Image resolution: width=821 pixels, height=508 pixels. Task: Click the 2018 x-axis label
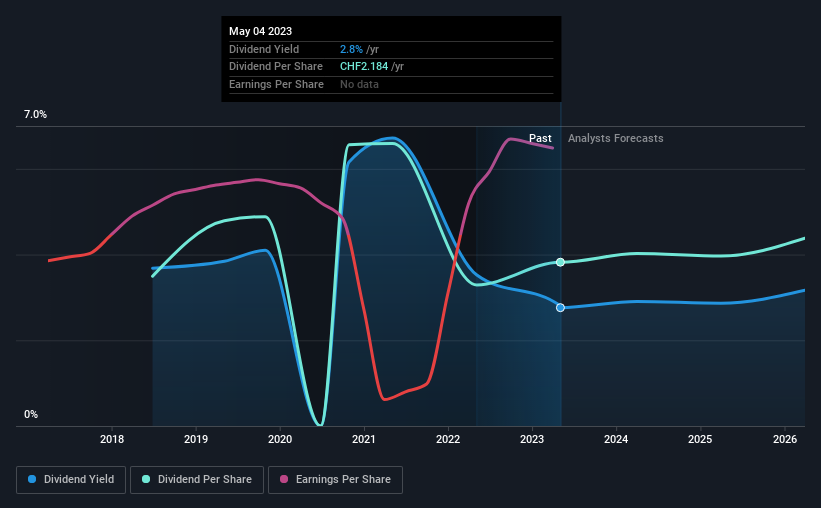point(112,439)
